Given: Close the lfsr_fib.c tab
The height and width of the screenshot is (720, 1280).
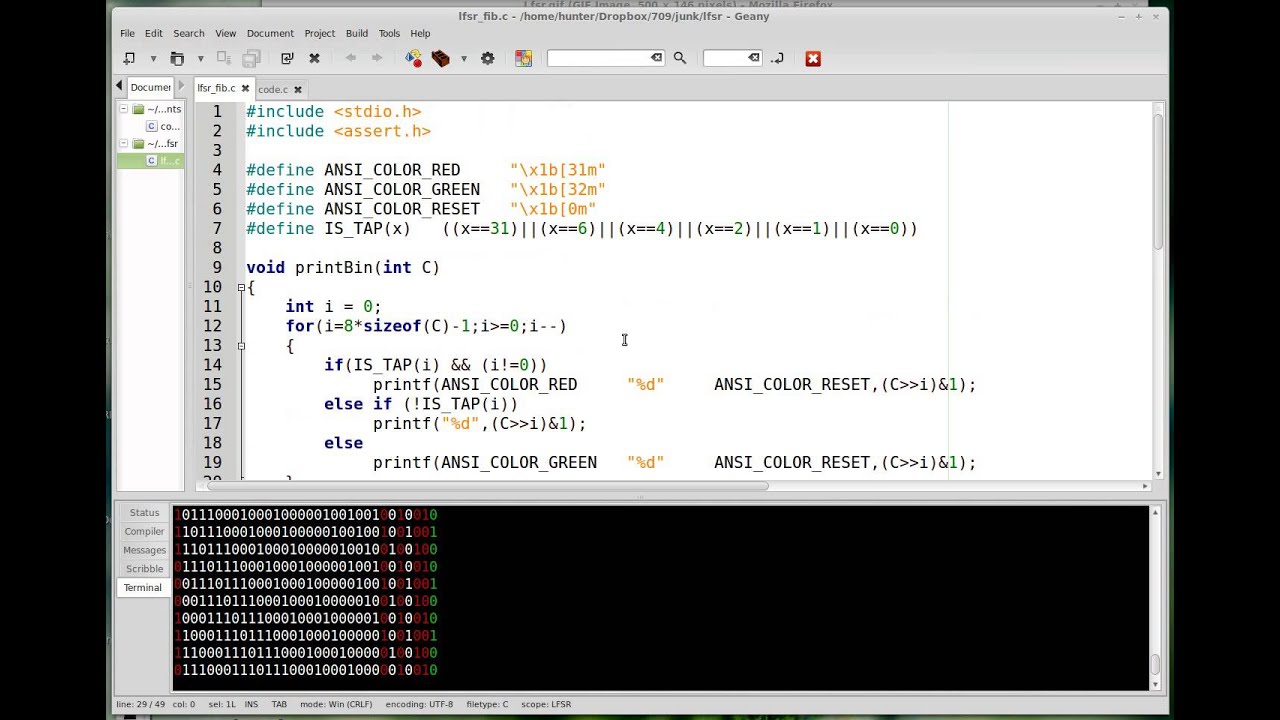Looking at the screenshot, I should (x=245, y=88).
